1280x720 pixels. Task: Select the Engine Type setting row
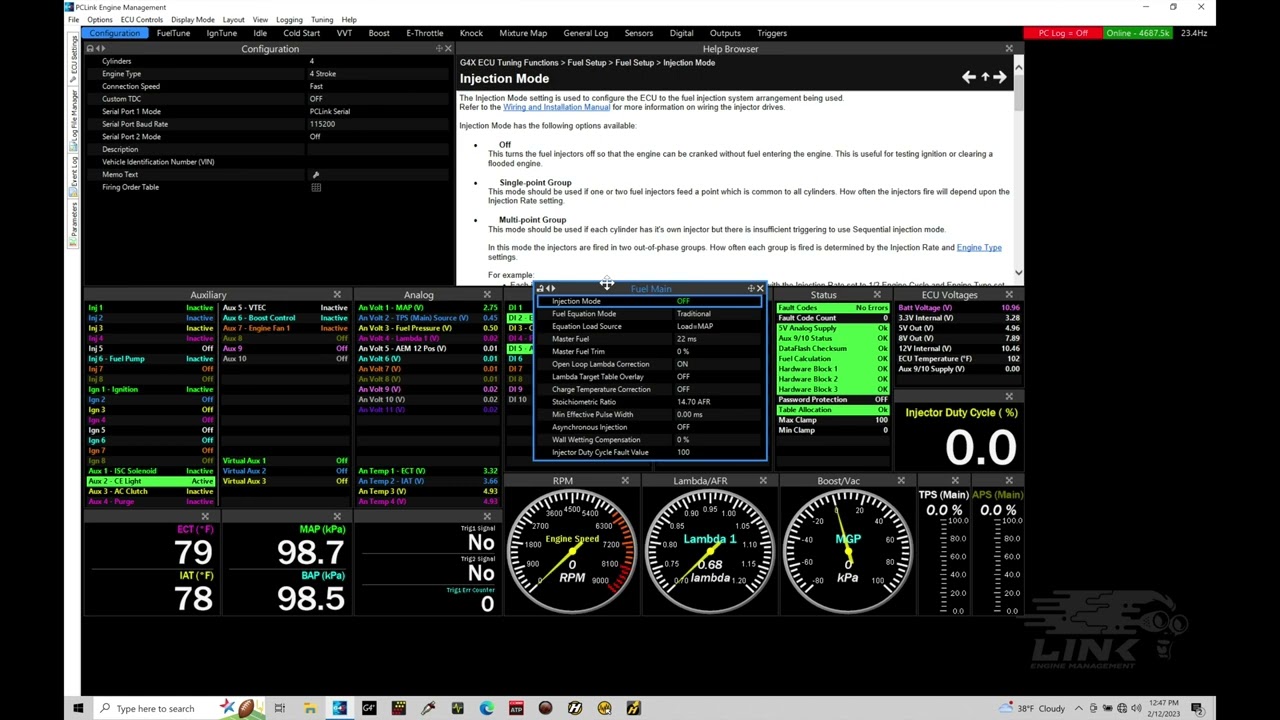coord(268,74)
